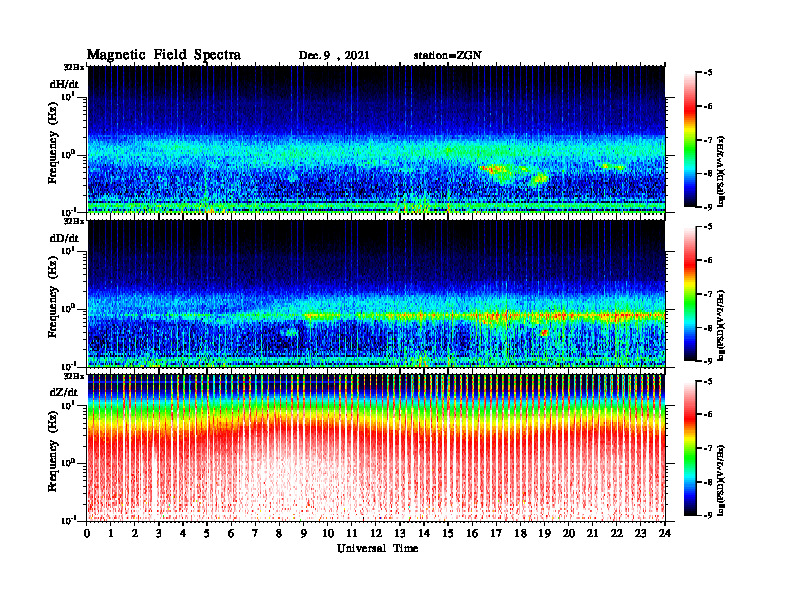
Task: Open the dH/dt spectrogram plot
Action: coord(376,139)
